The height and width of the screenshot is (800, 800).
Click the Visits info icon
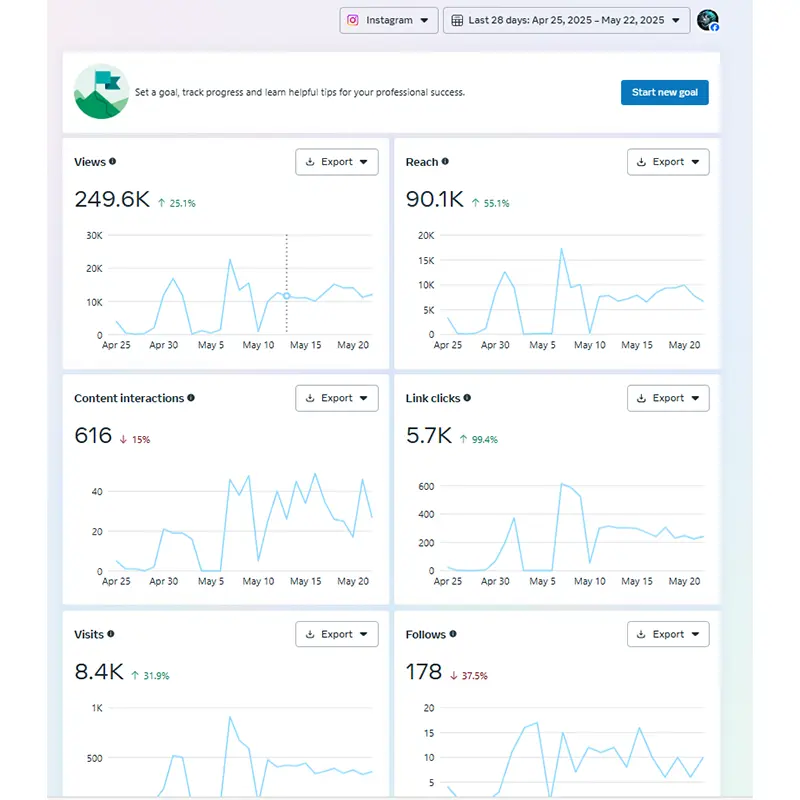(111, 634)
